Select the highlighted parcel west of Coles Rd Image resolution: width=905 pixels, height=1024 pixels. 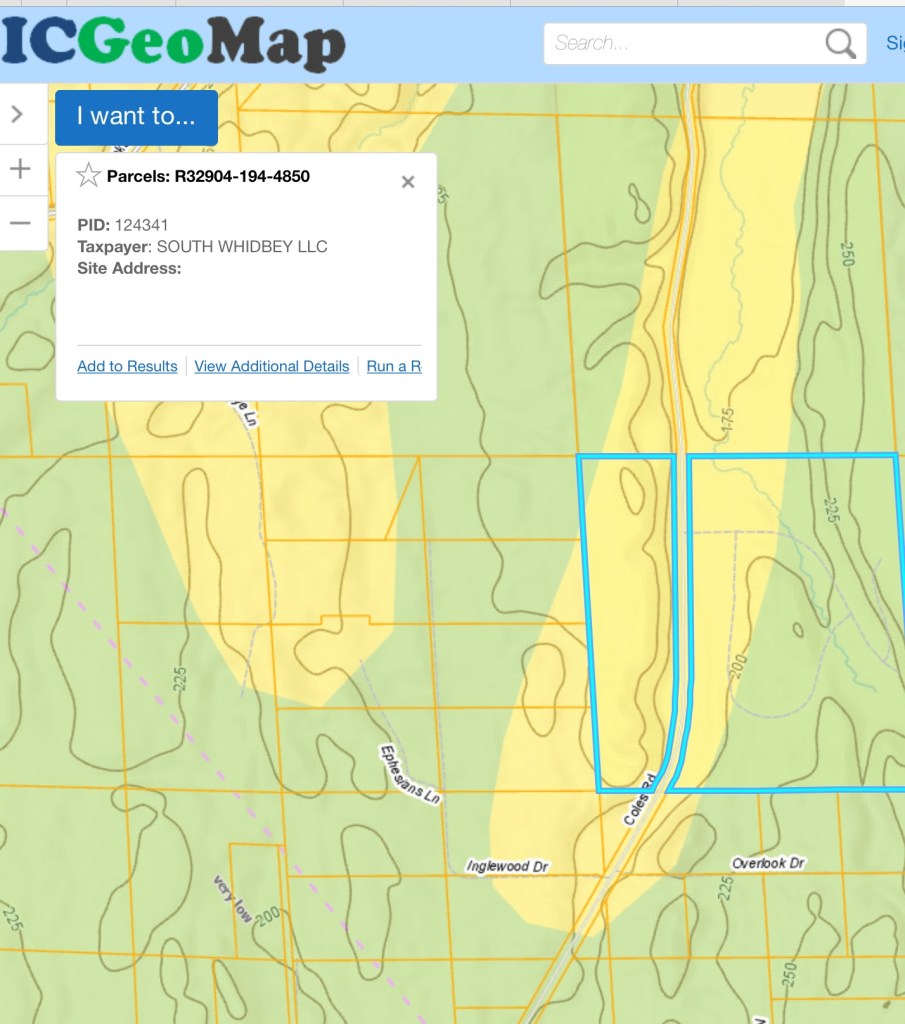pyautogui.click(x=630, y=620)
